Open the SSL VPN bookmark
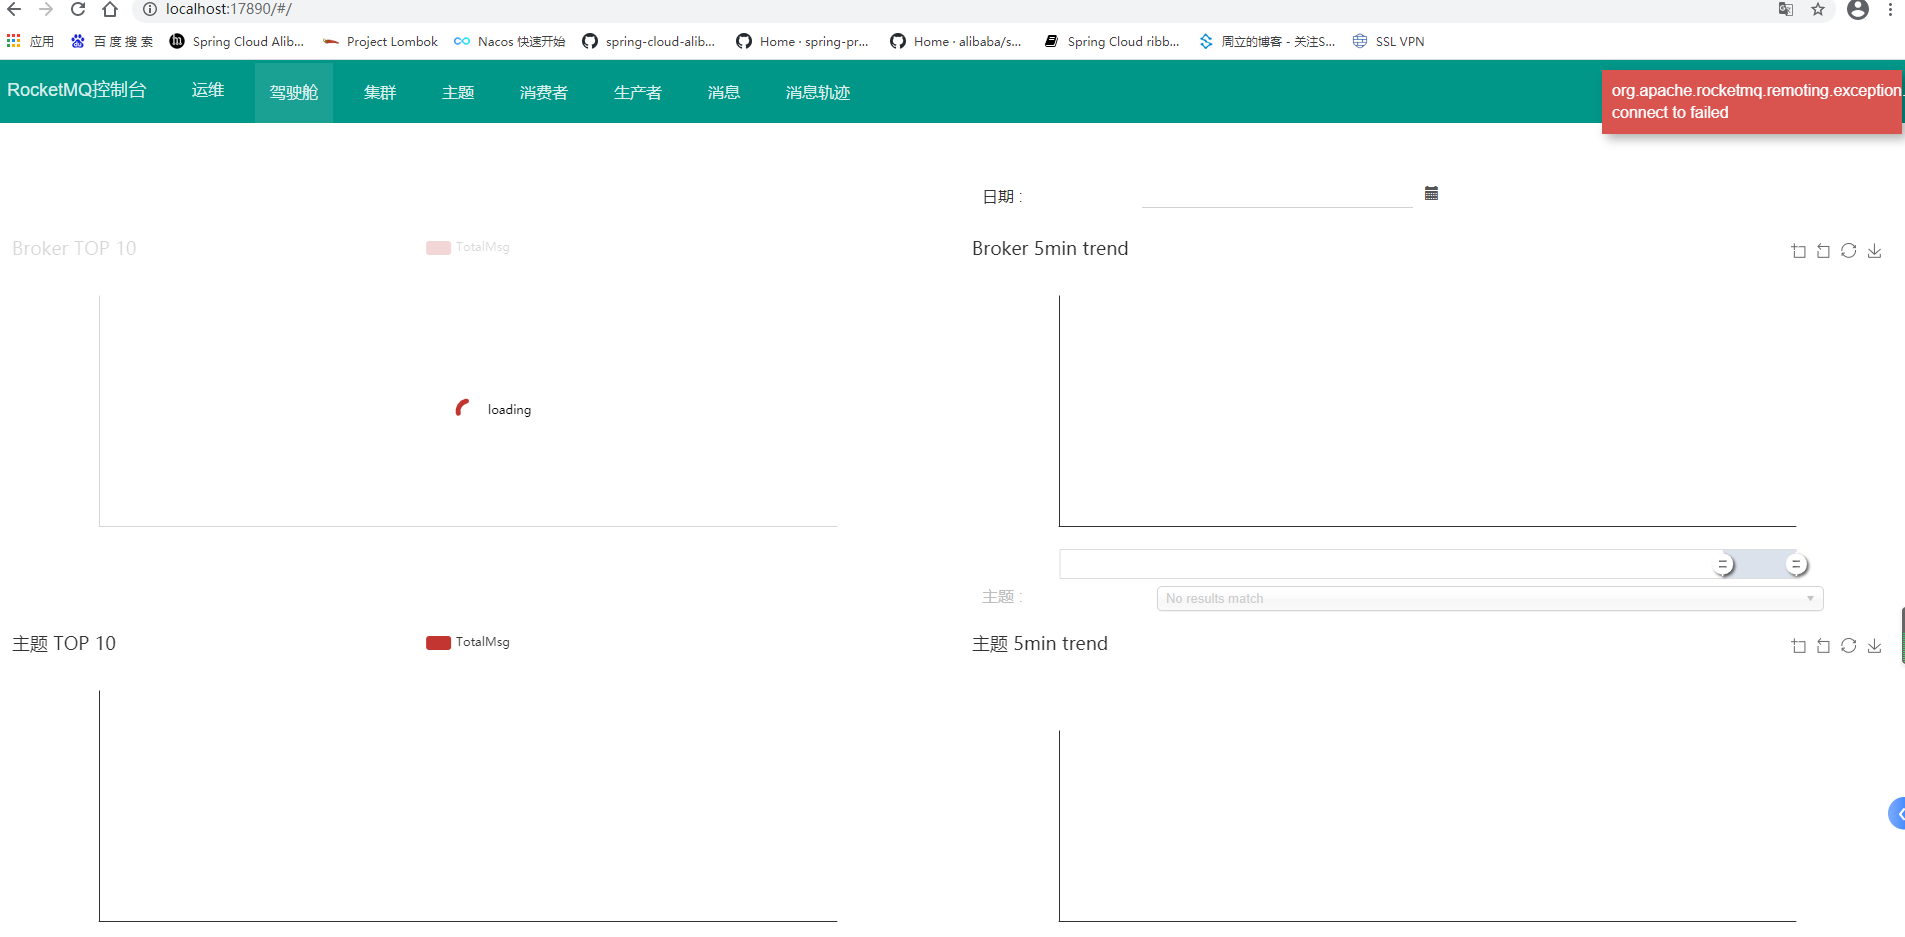 click(x=1388, y=41)
